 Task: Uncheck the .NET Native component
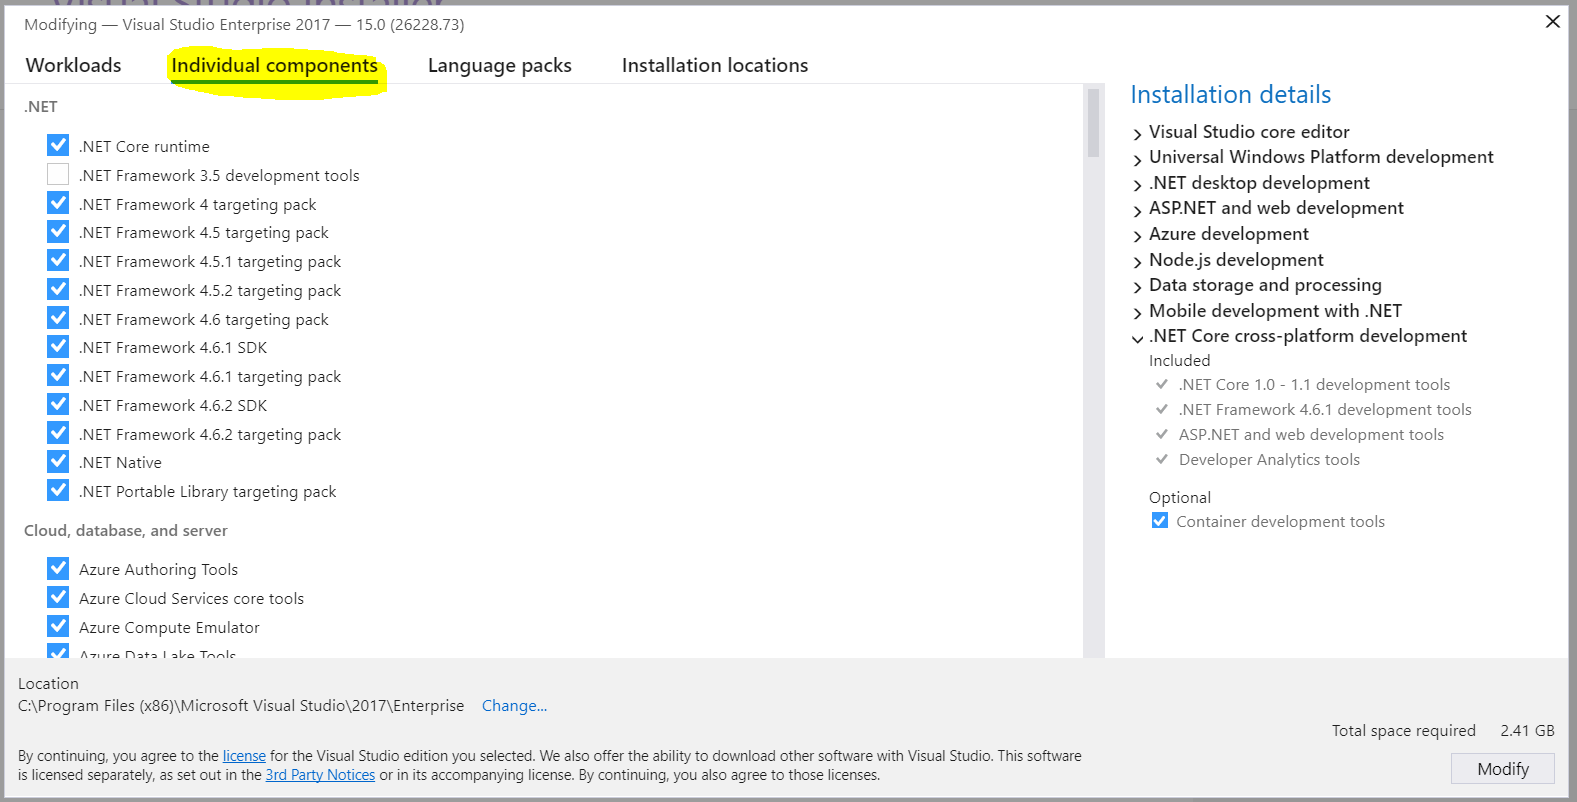57,461
